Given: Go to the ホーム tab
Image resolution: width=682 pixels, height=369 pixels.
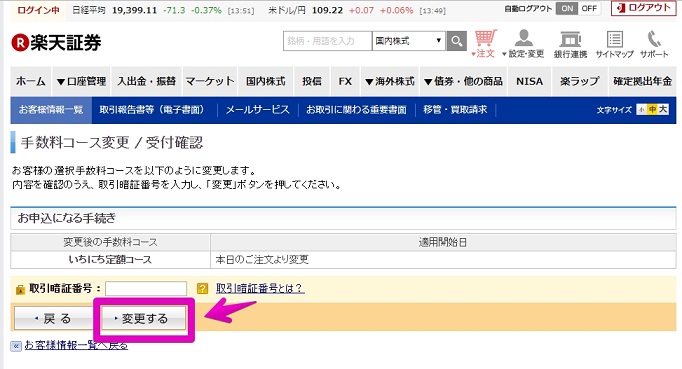Looking at the screenshot, I should point(30,81).
